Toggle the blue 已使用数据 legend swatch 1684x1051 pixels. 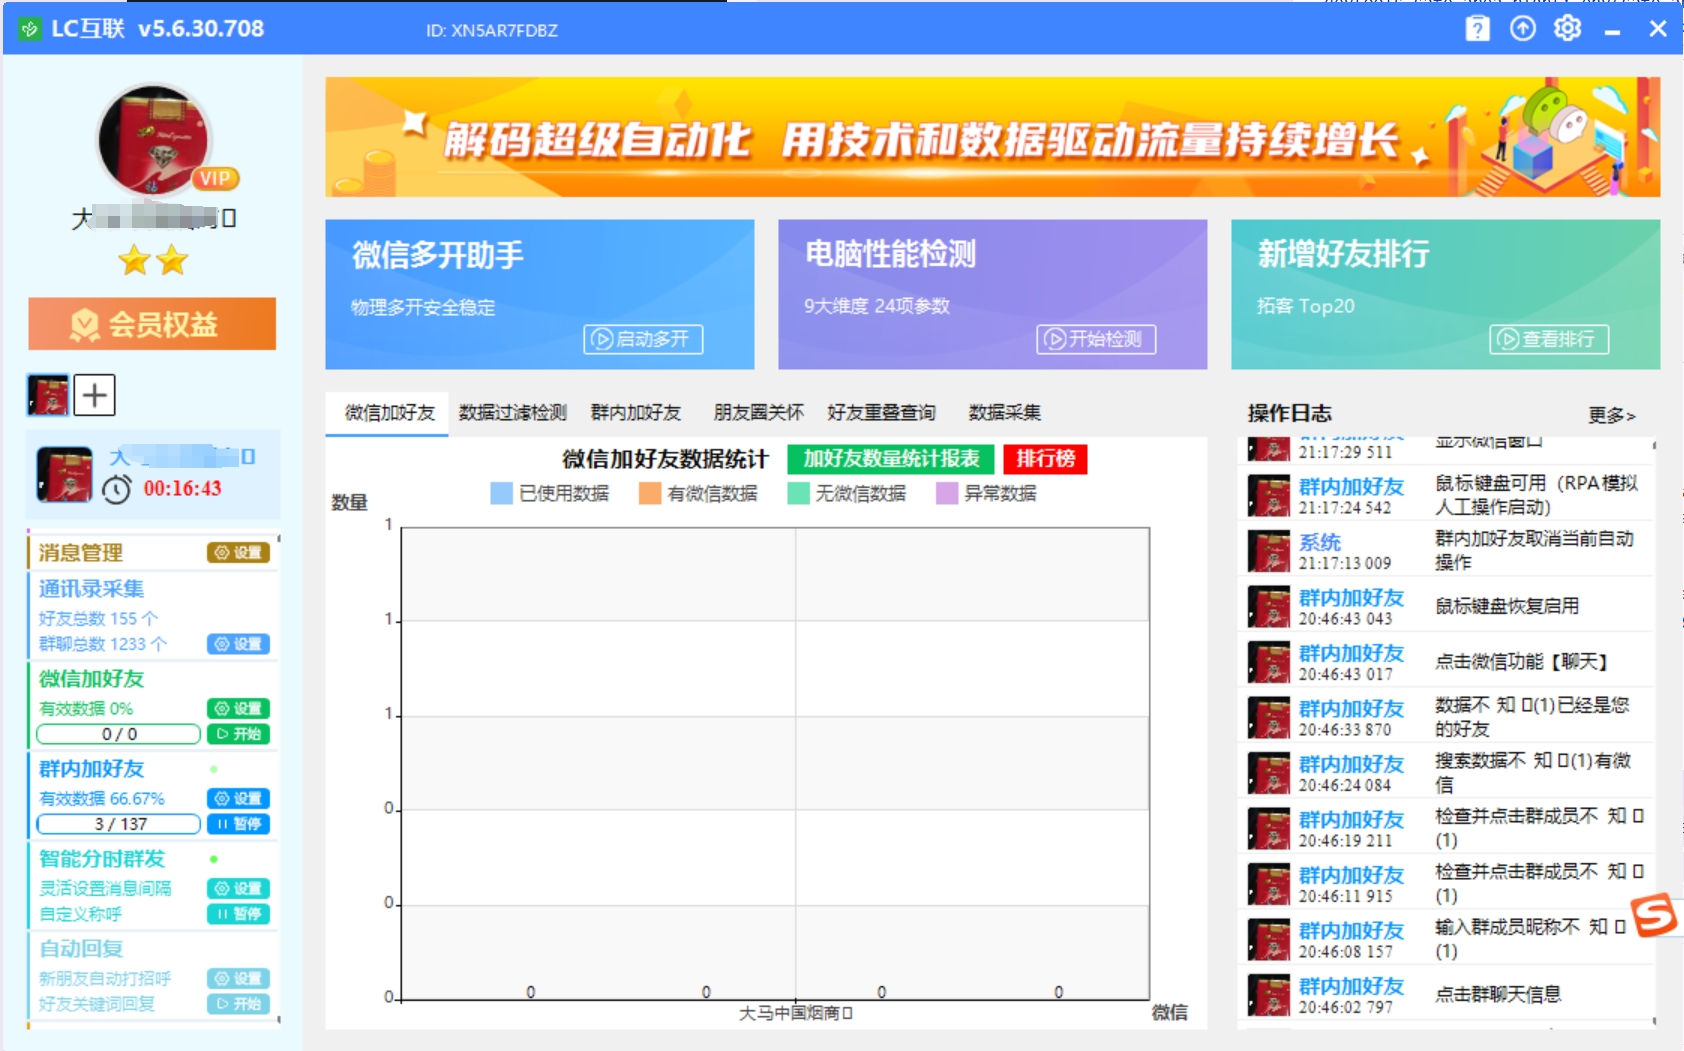501,494
